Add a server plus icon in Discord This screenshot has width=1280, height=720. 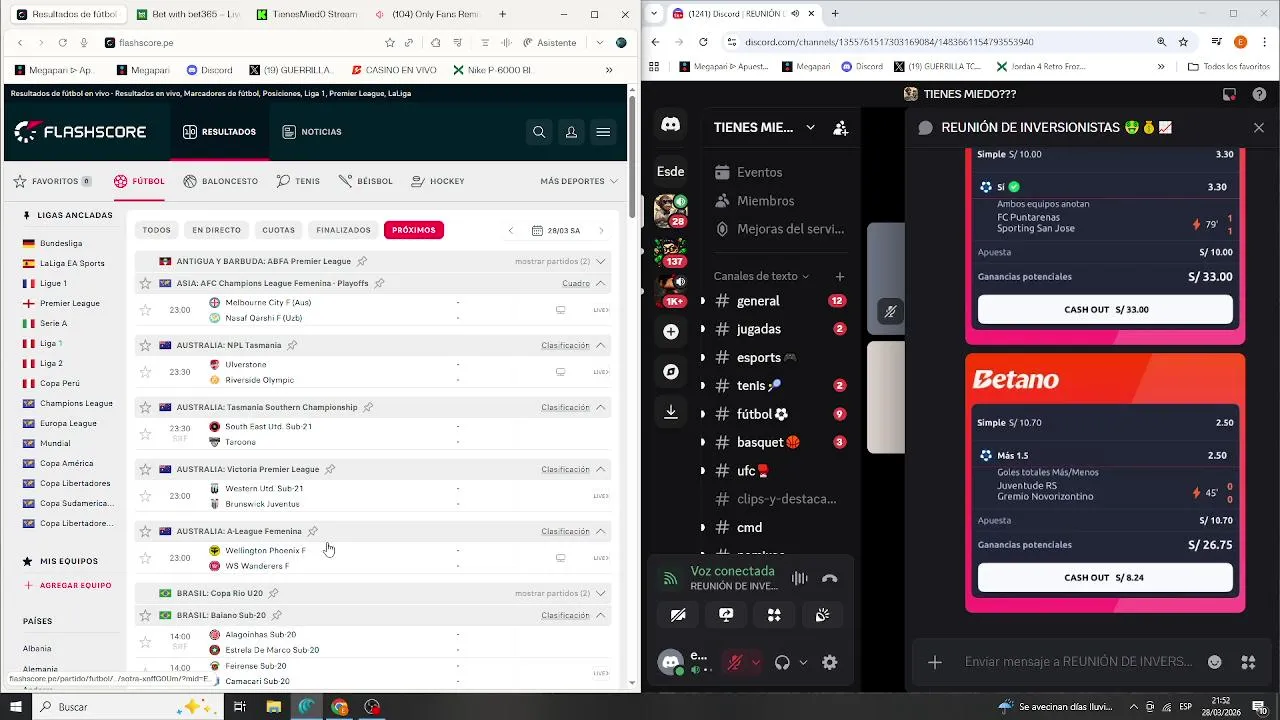point(671,331)
